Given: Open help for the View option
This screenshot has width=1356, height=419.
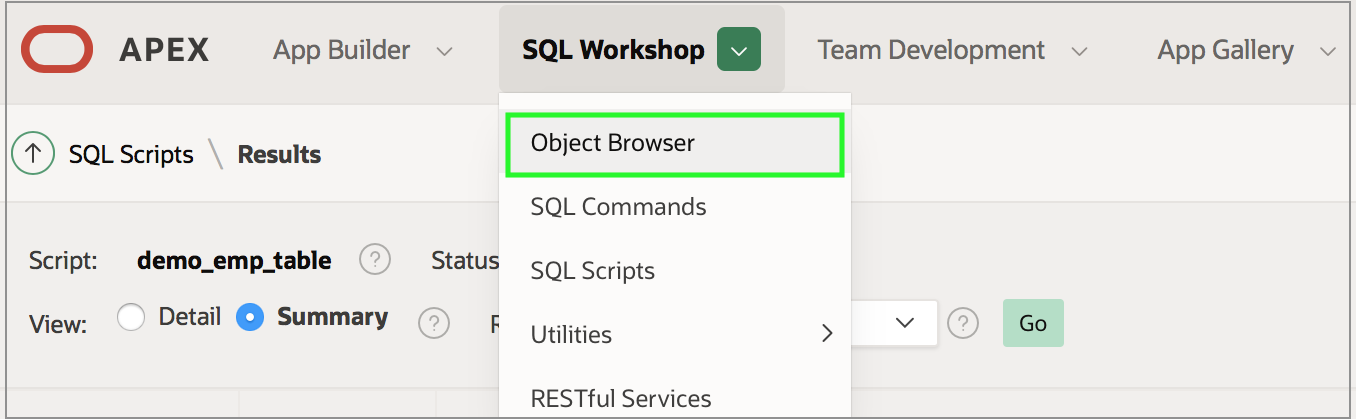Looking at the screenshot, I should point(433,323).
